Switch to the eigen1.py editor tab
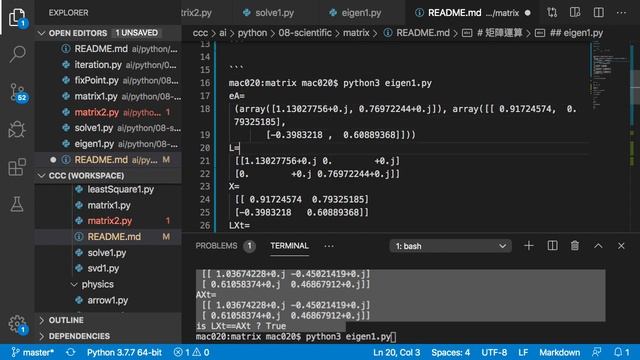 [355, 13]
